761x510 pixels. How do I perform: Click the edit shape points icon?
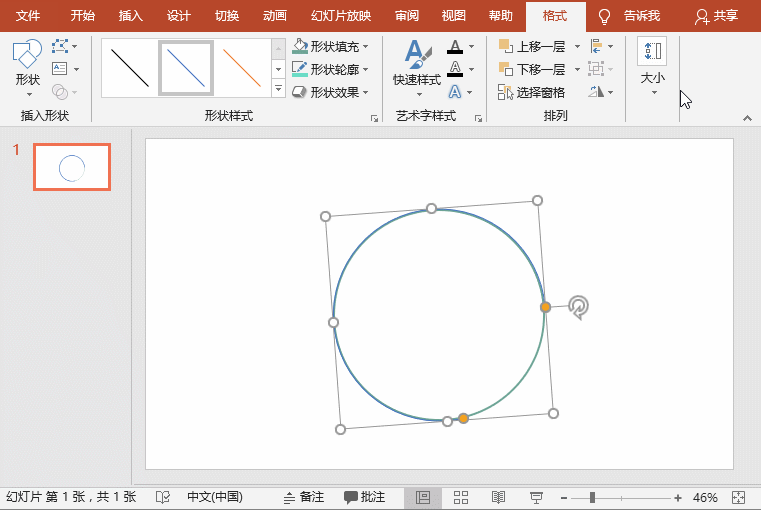60,47
